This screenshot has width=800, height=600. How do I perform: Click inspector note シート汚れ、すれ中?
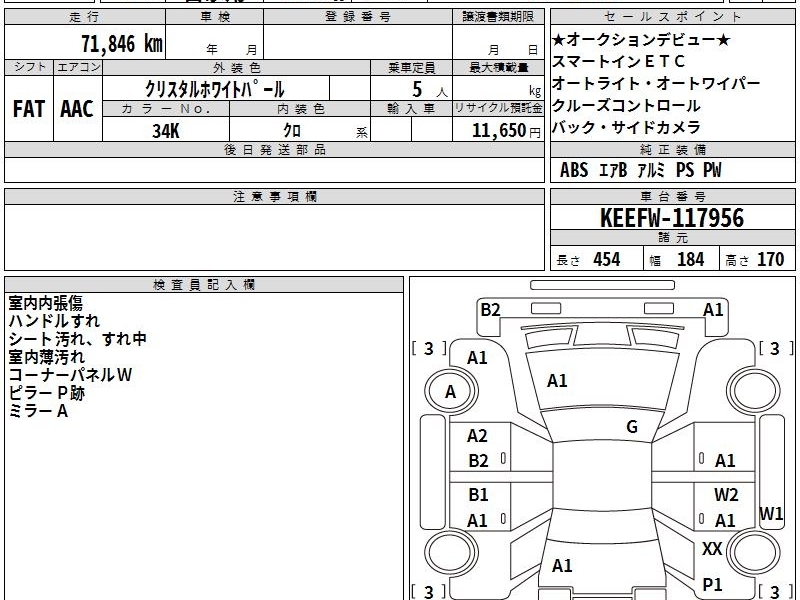[x=78, y=339]
